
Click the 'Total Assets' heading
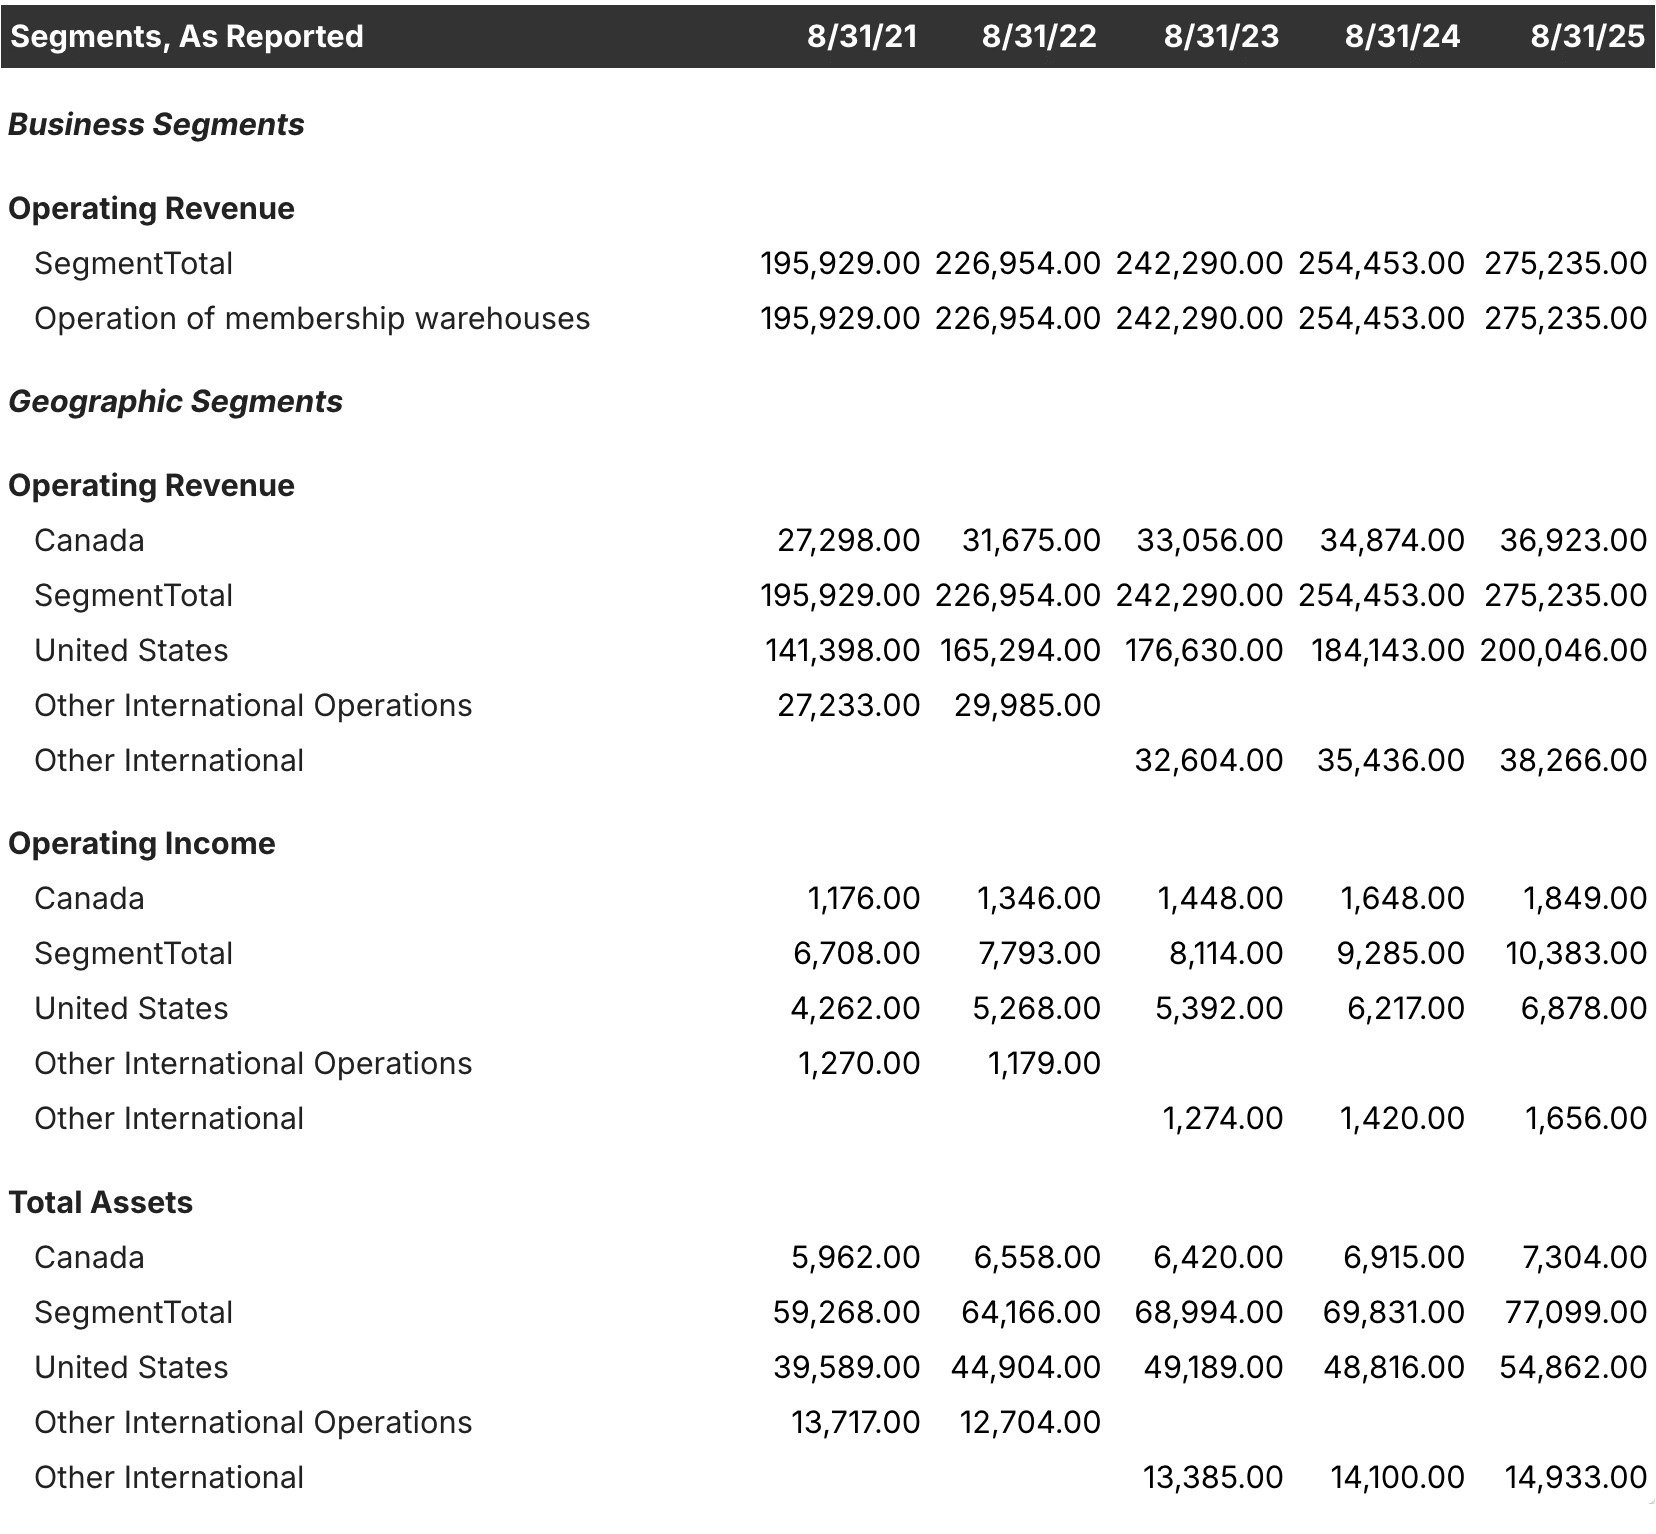click(101, 1203)
